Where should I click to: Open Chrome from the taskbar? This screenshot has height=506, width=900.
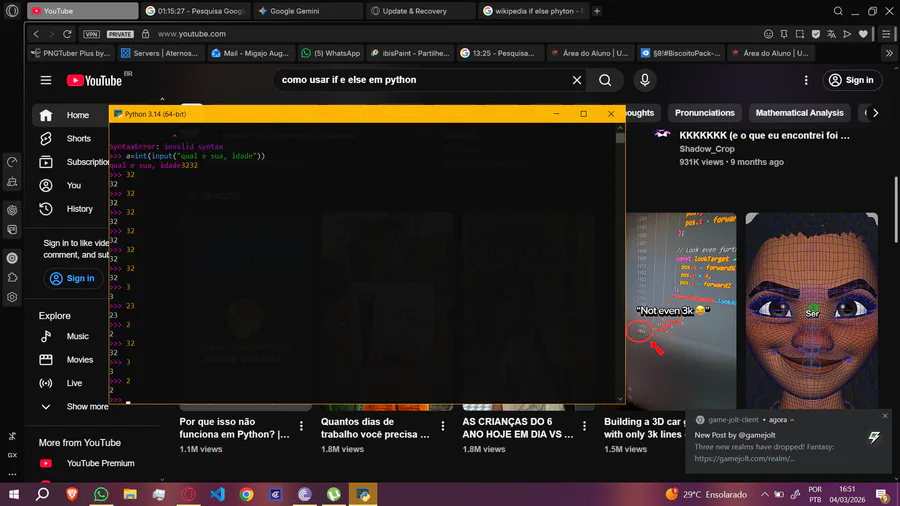[247, 495]
